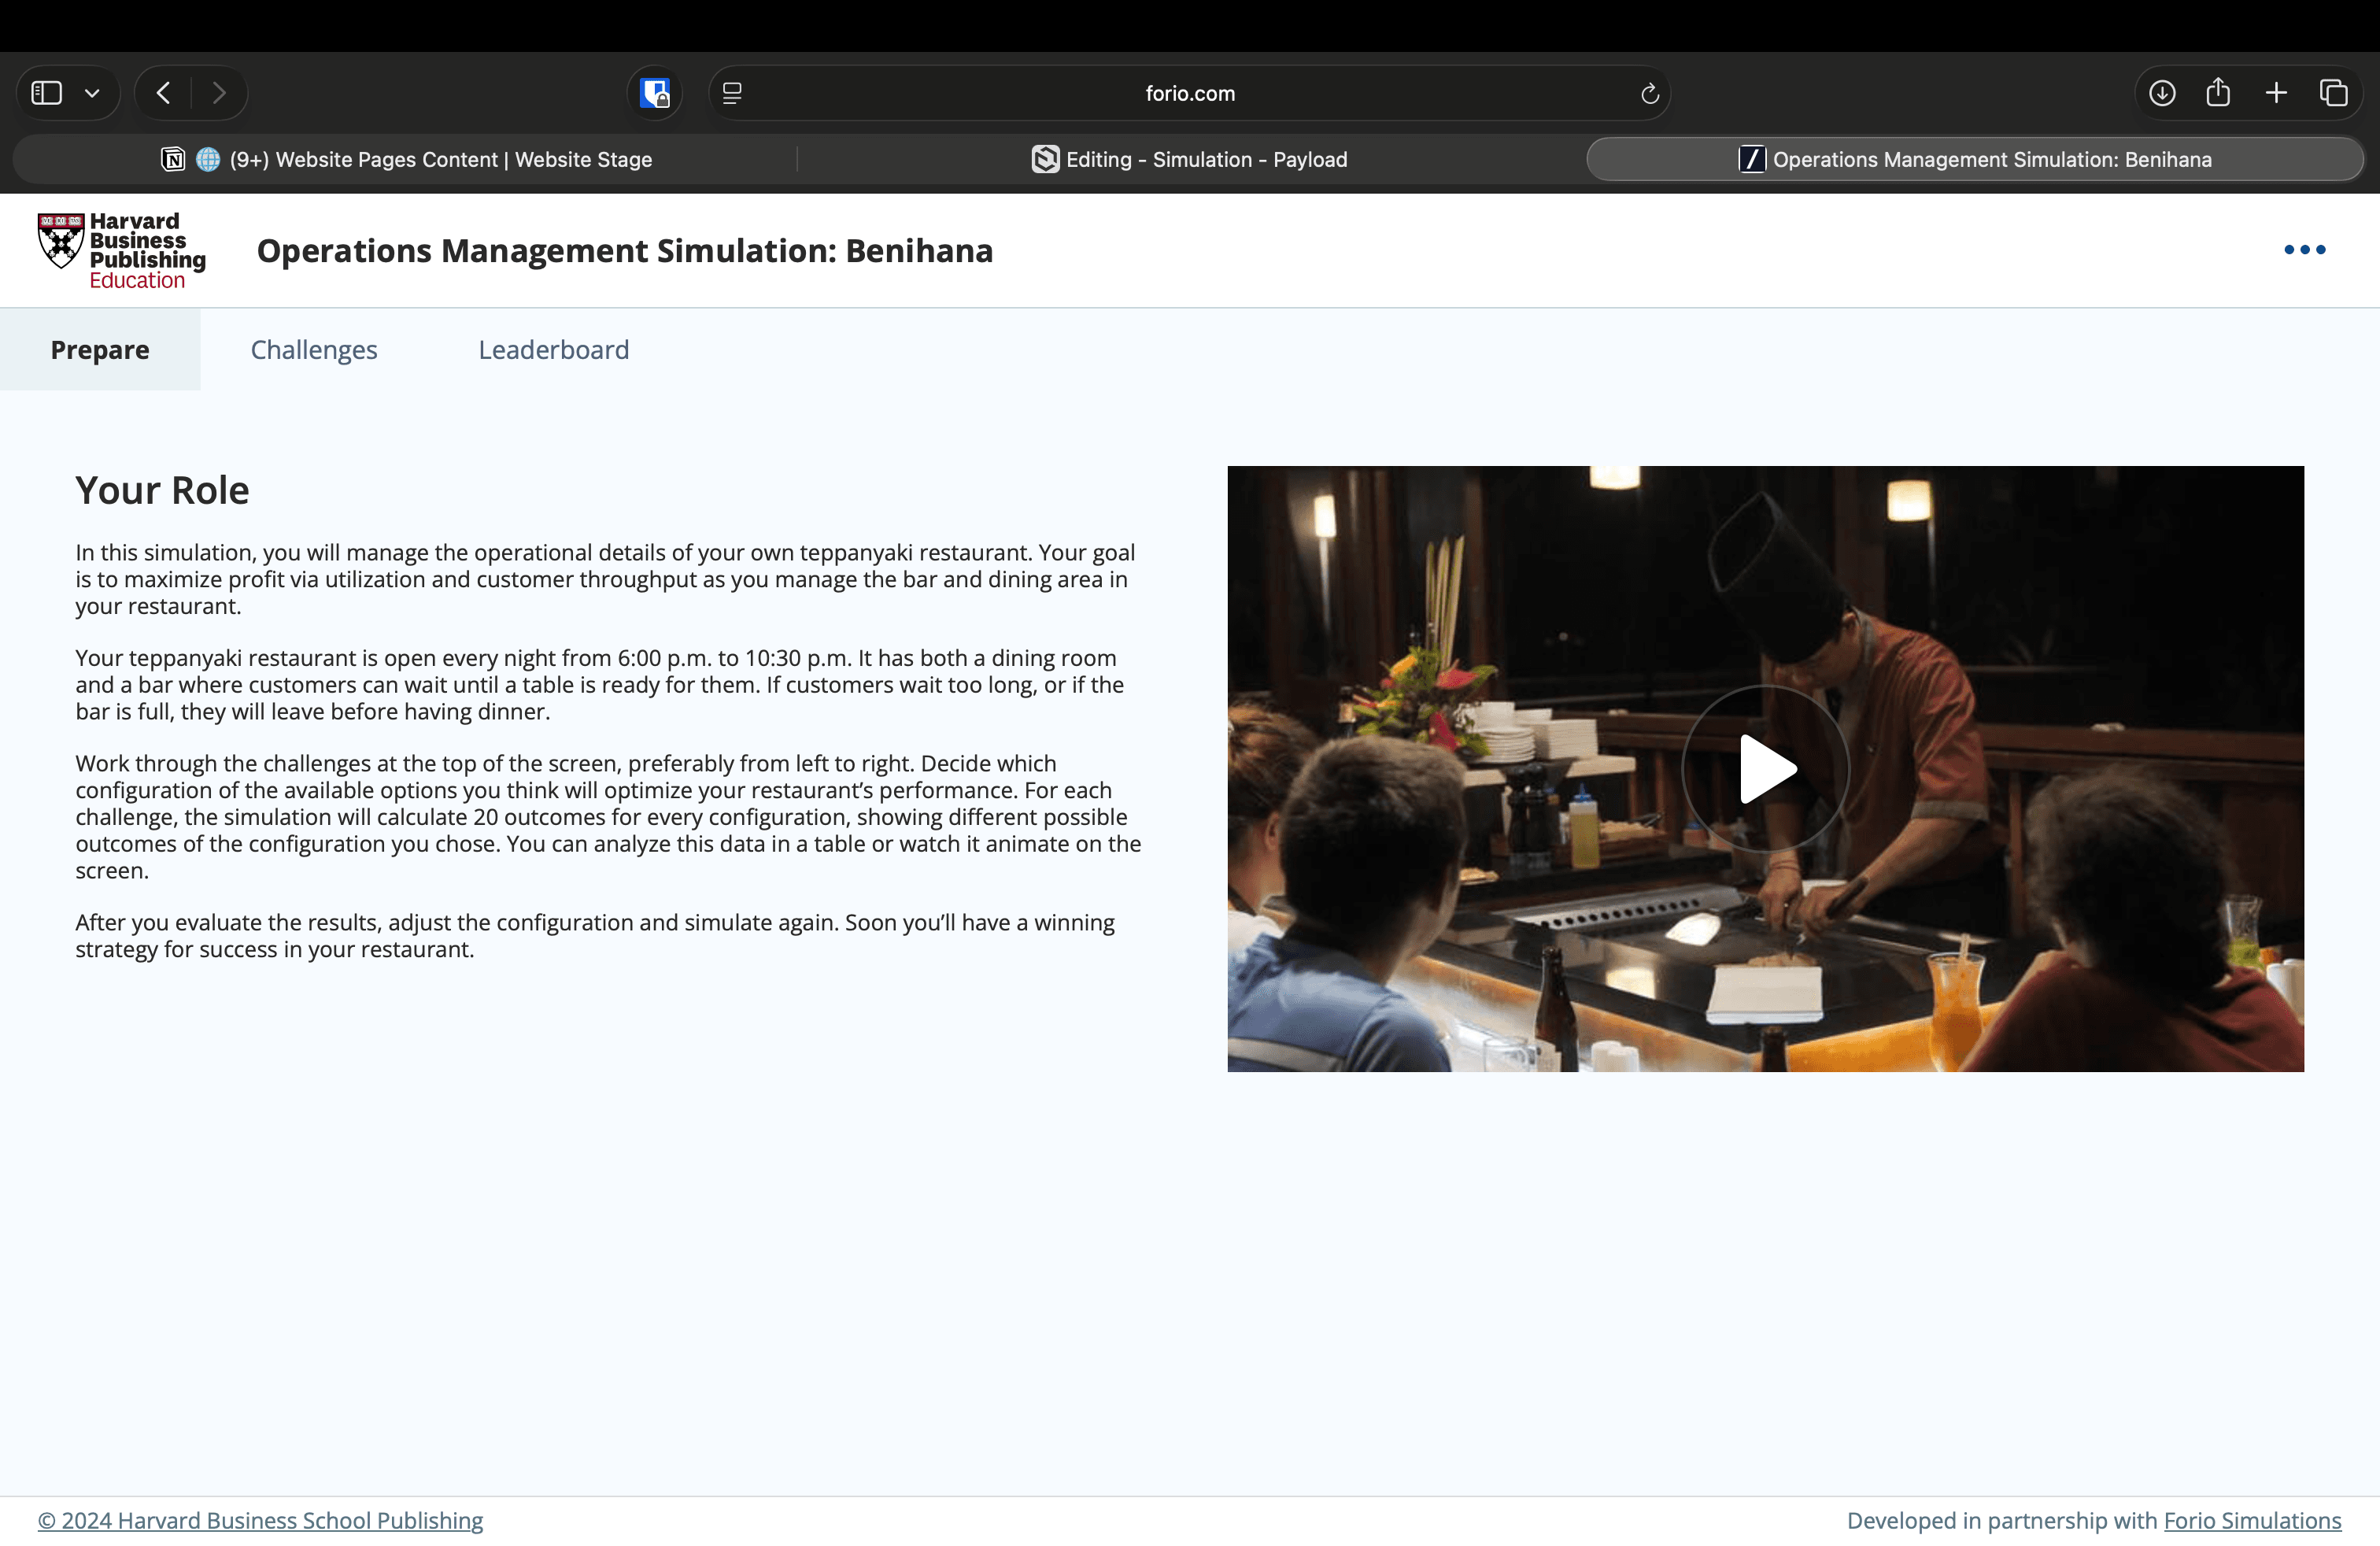
Task: Switch to the Challenges tab
Action: [313, 350]
